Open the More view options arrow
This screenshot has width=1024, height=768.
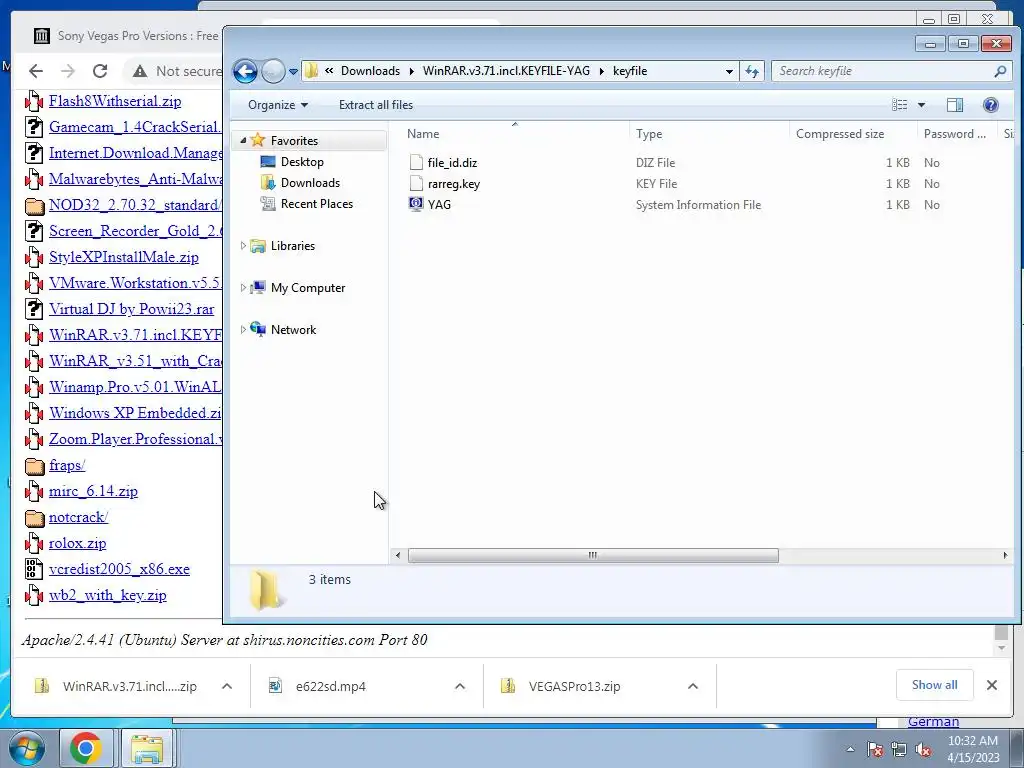921,105
